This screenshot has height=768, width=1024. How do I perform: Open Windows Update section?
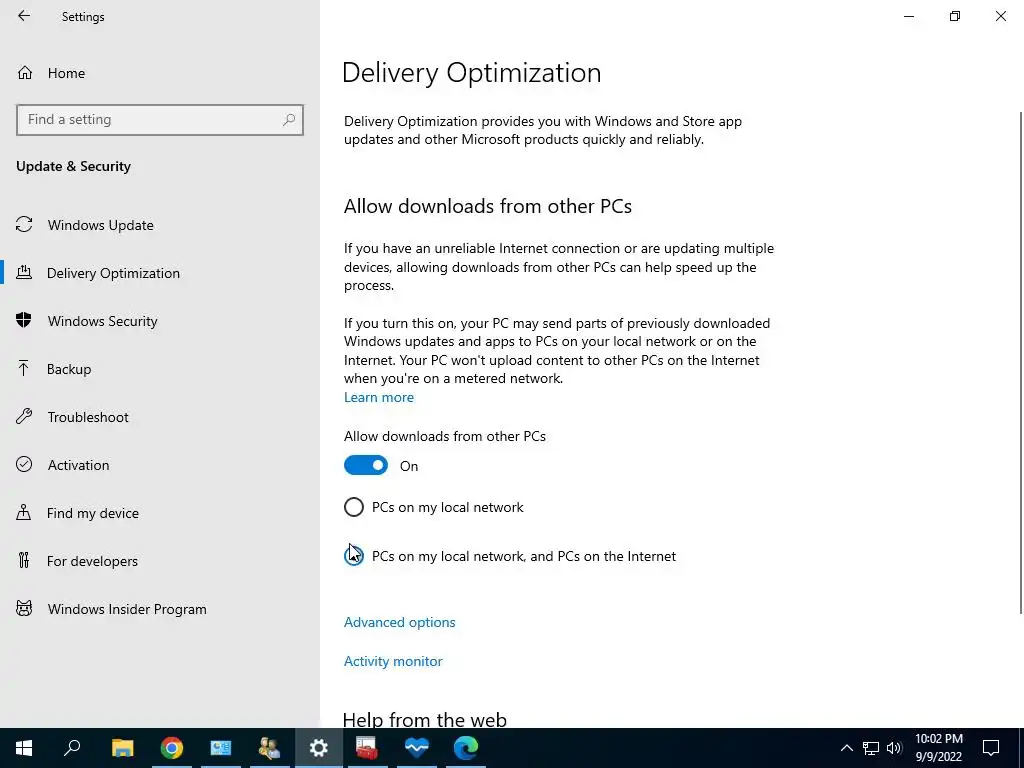point(101,225)
